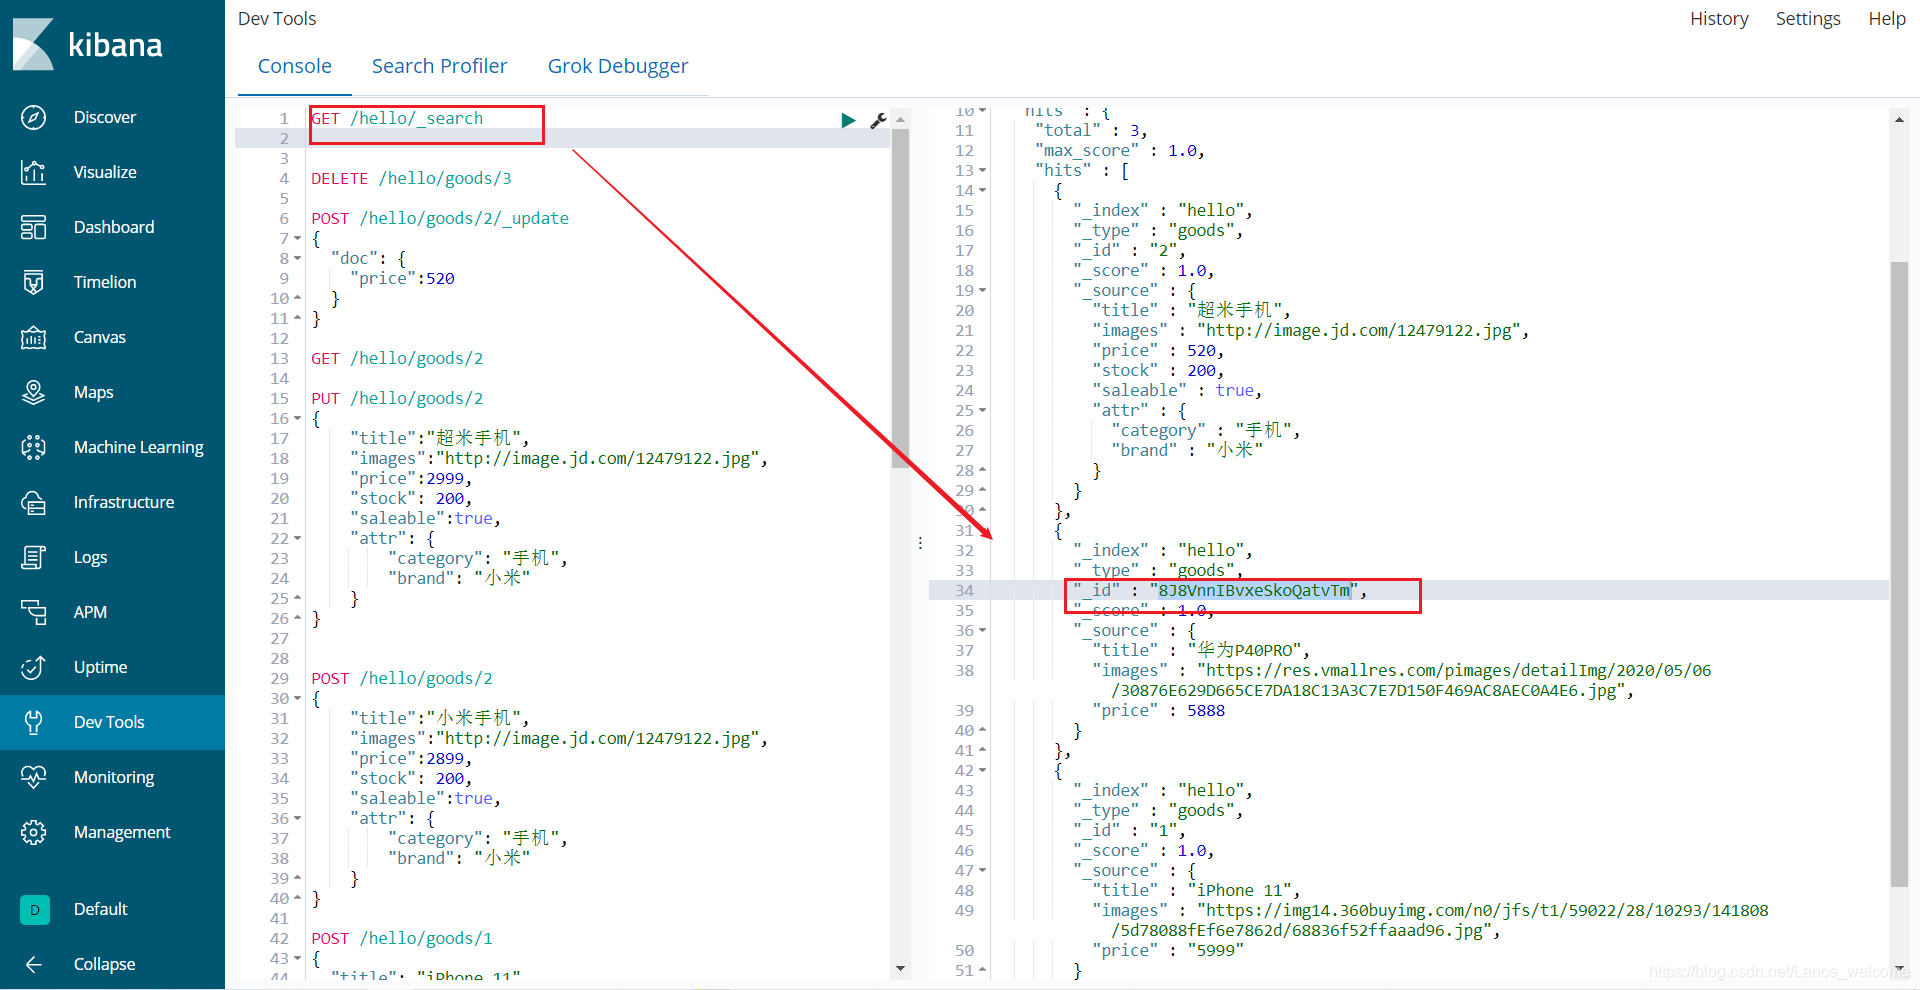The height and width of the screenshot is (990, 1920).
Task: Open History in top menu
Action: 1719,19
